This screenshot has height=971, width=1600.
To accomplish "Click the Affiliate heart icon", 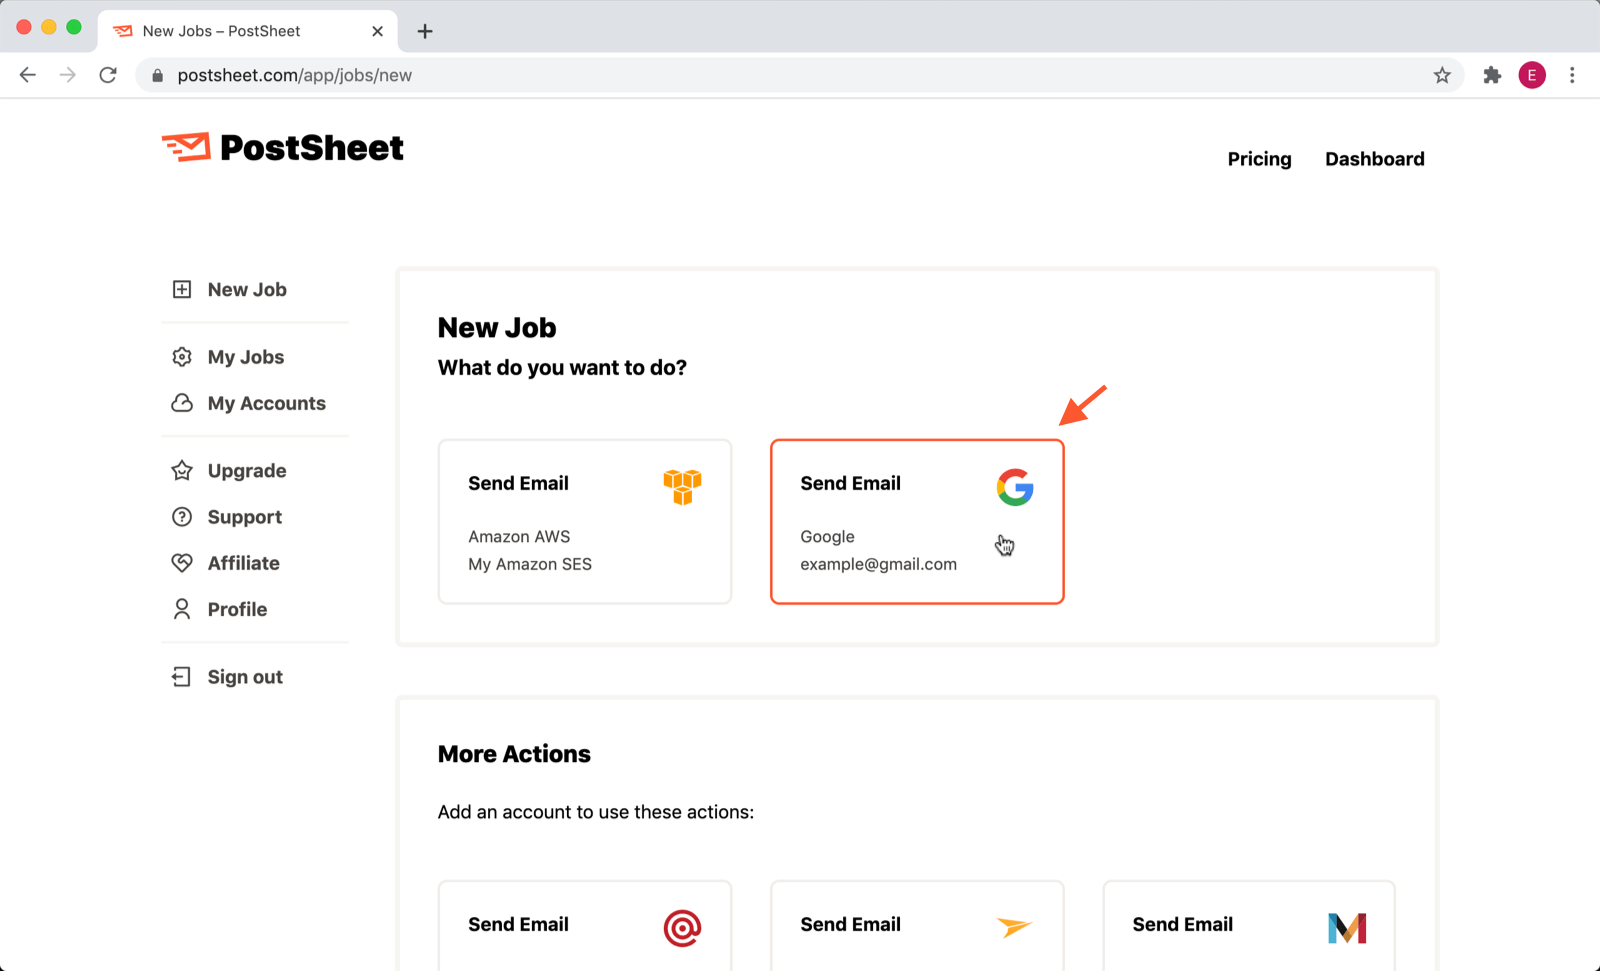I will [x=182, y=563].
